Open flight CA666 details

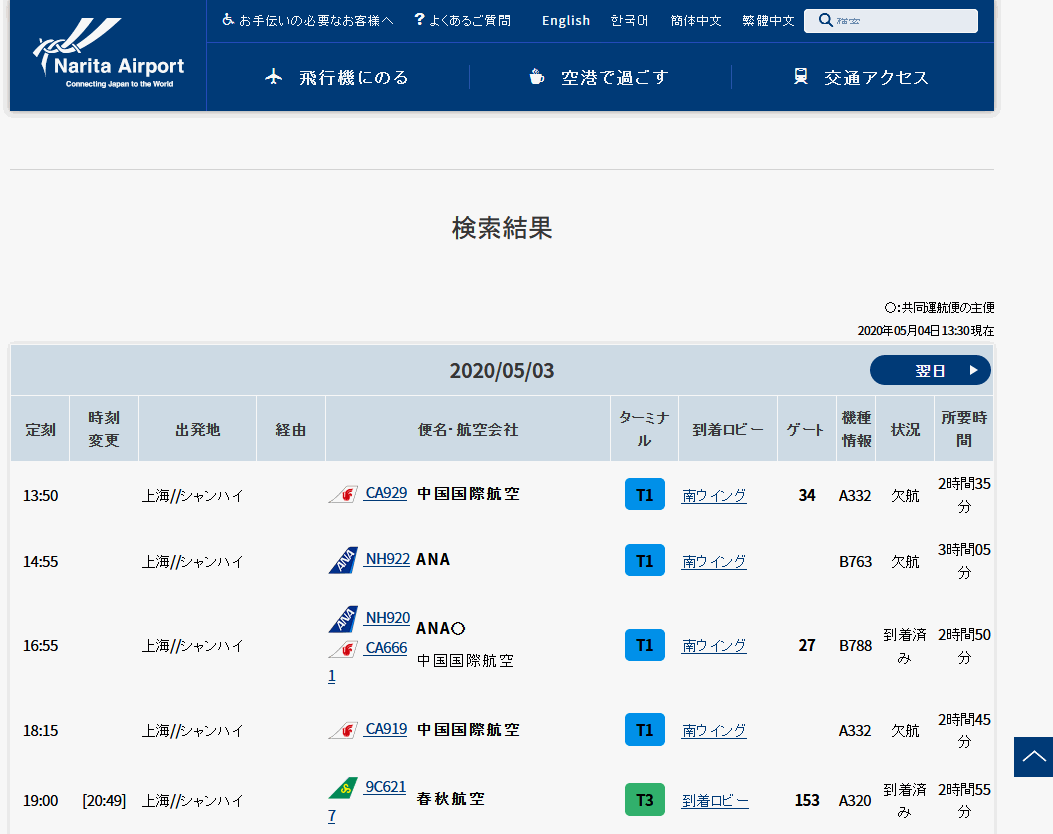(386, 648)
